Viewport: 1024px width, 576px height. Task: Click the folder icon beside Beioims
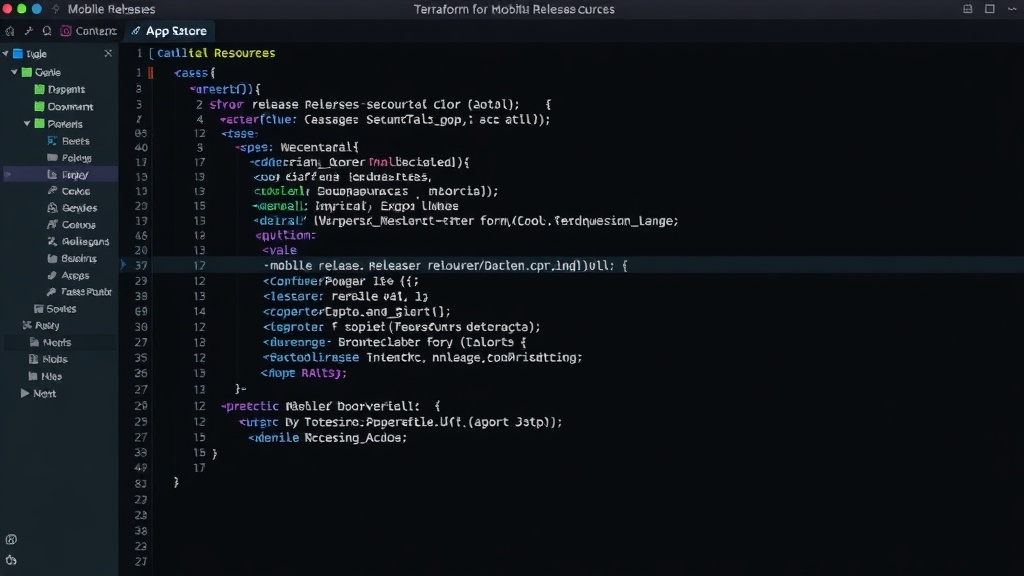coord(52,259)
